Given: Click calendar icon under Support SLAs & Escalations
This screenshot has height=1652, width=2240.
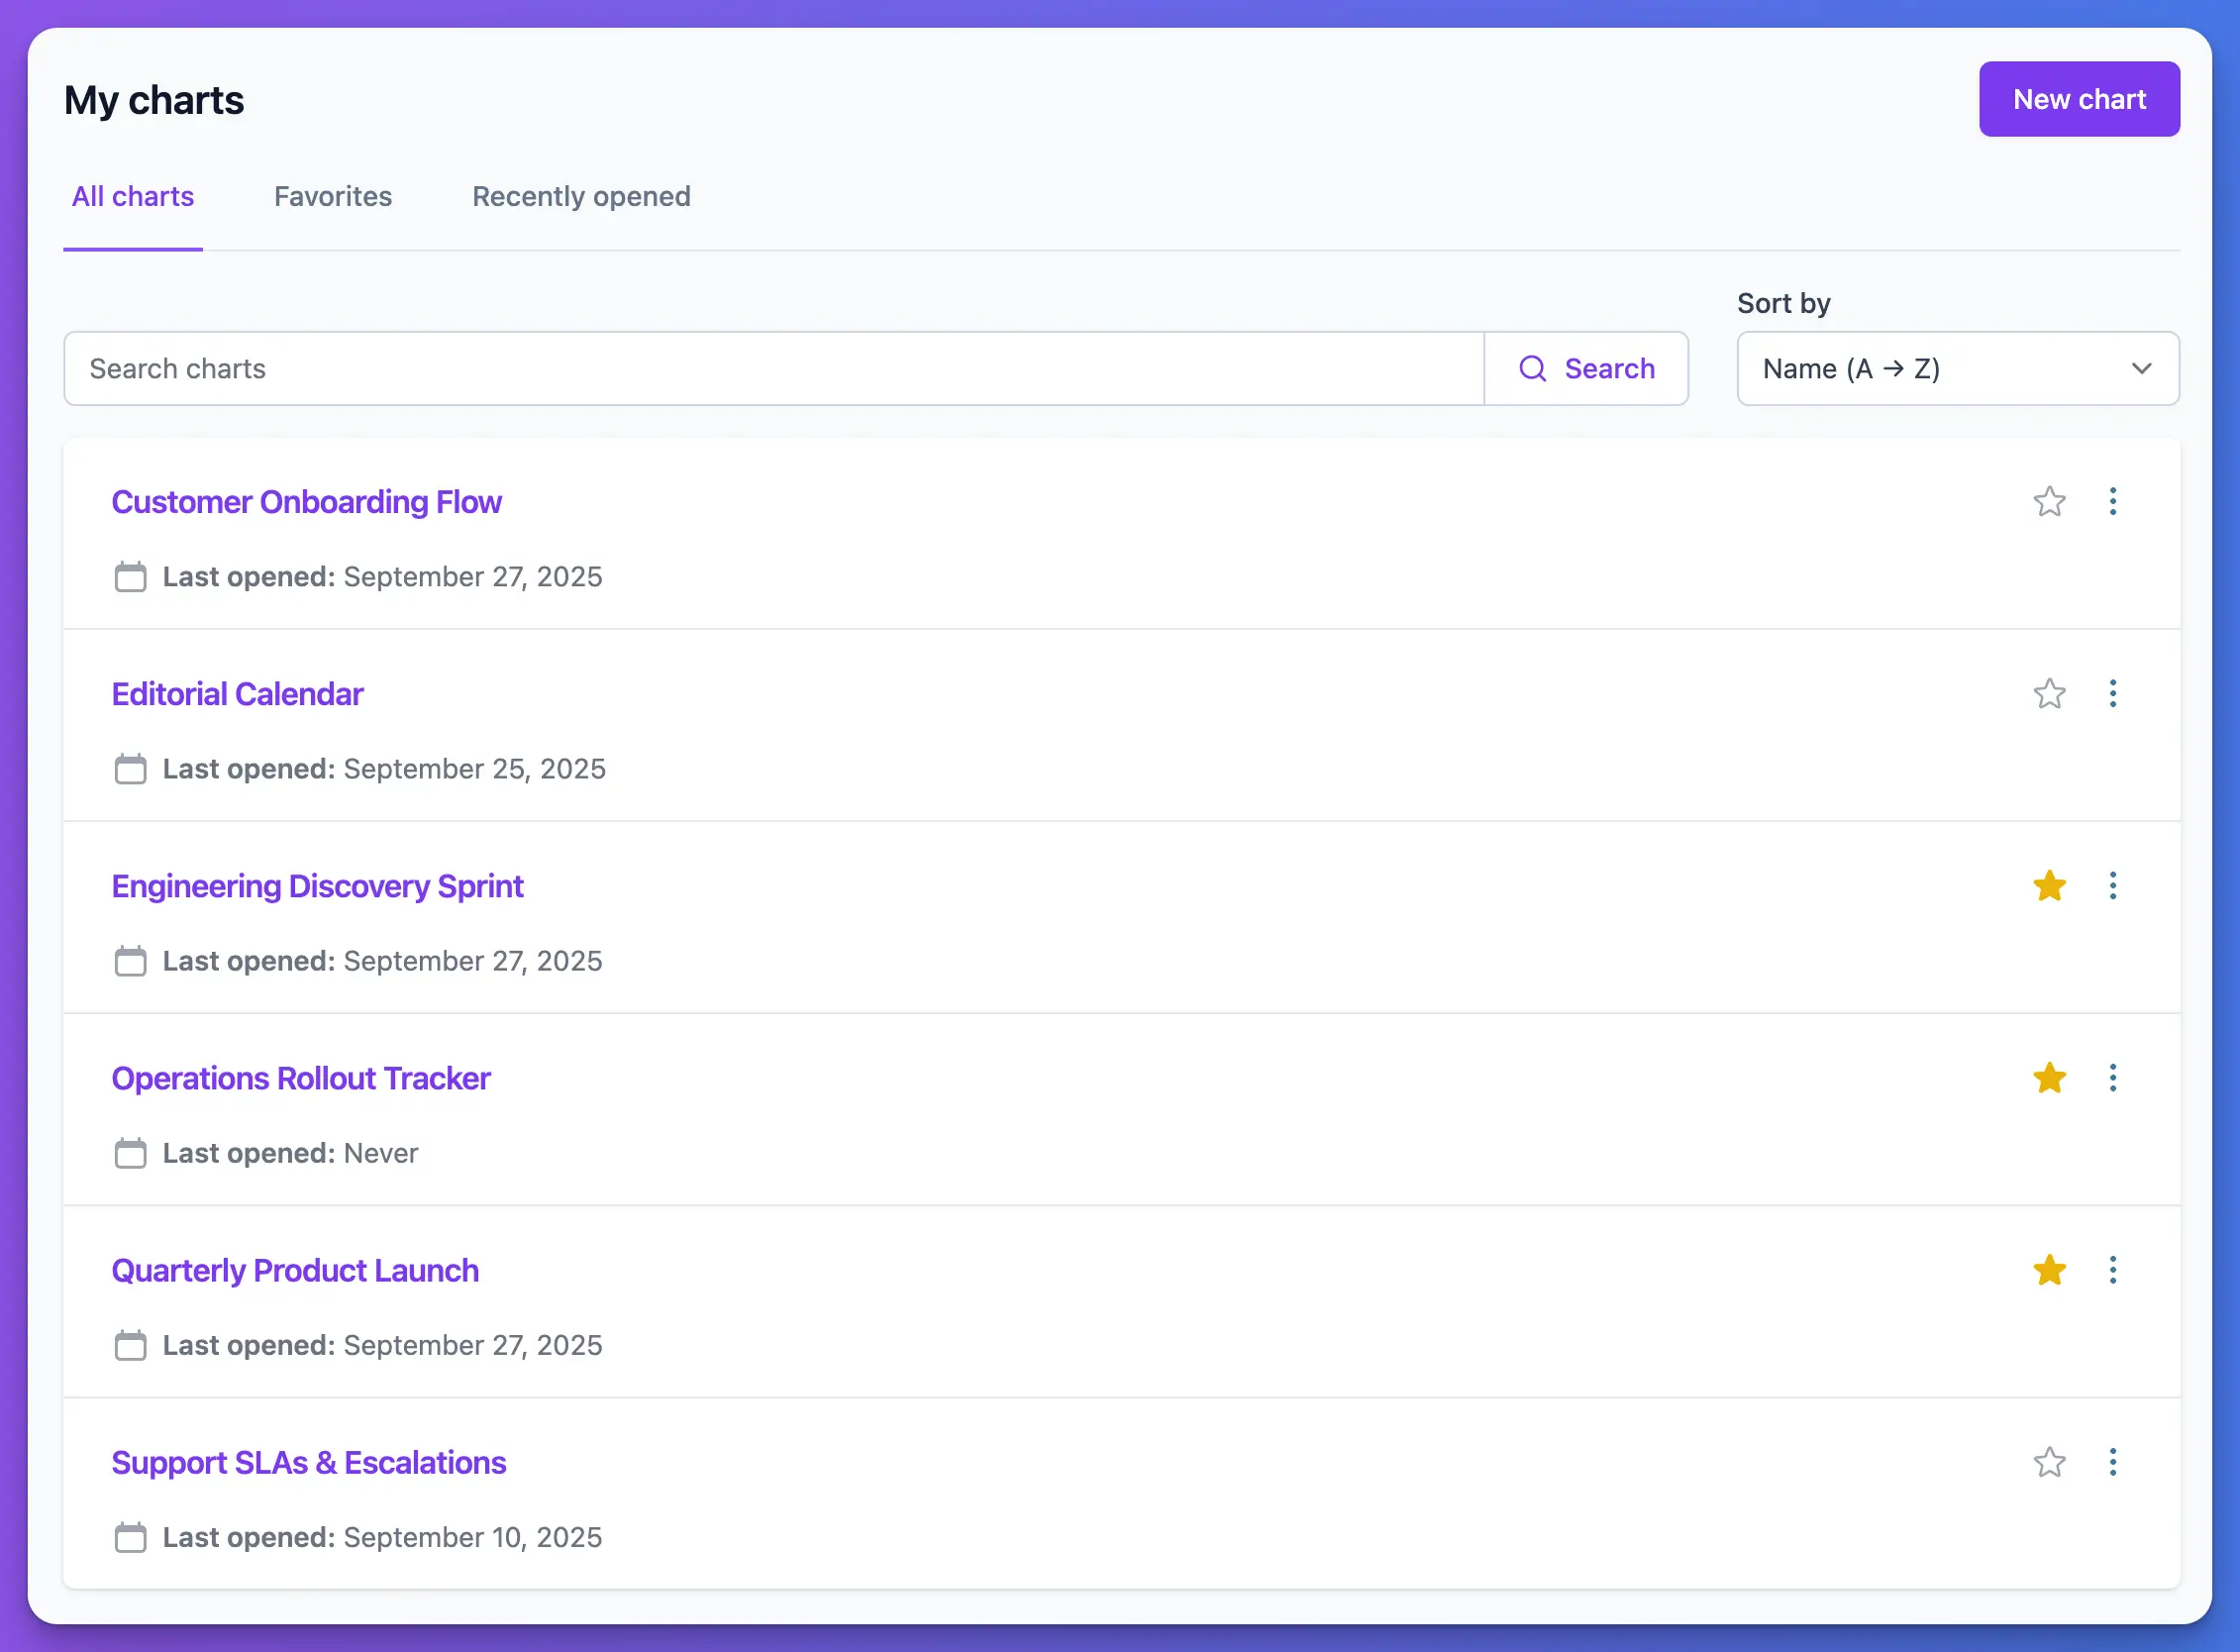Looking at the screenshot, I should pos(130,1536).
